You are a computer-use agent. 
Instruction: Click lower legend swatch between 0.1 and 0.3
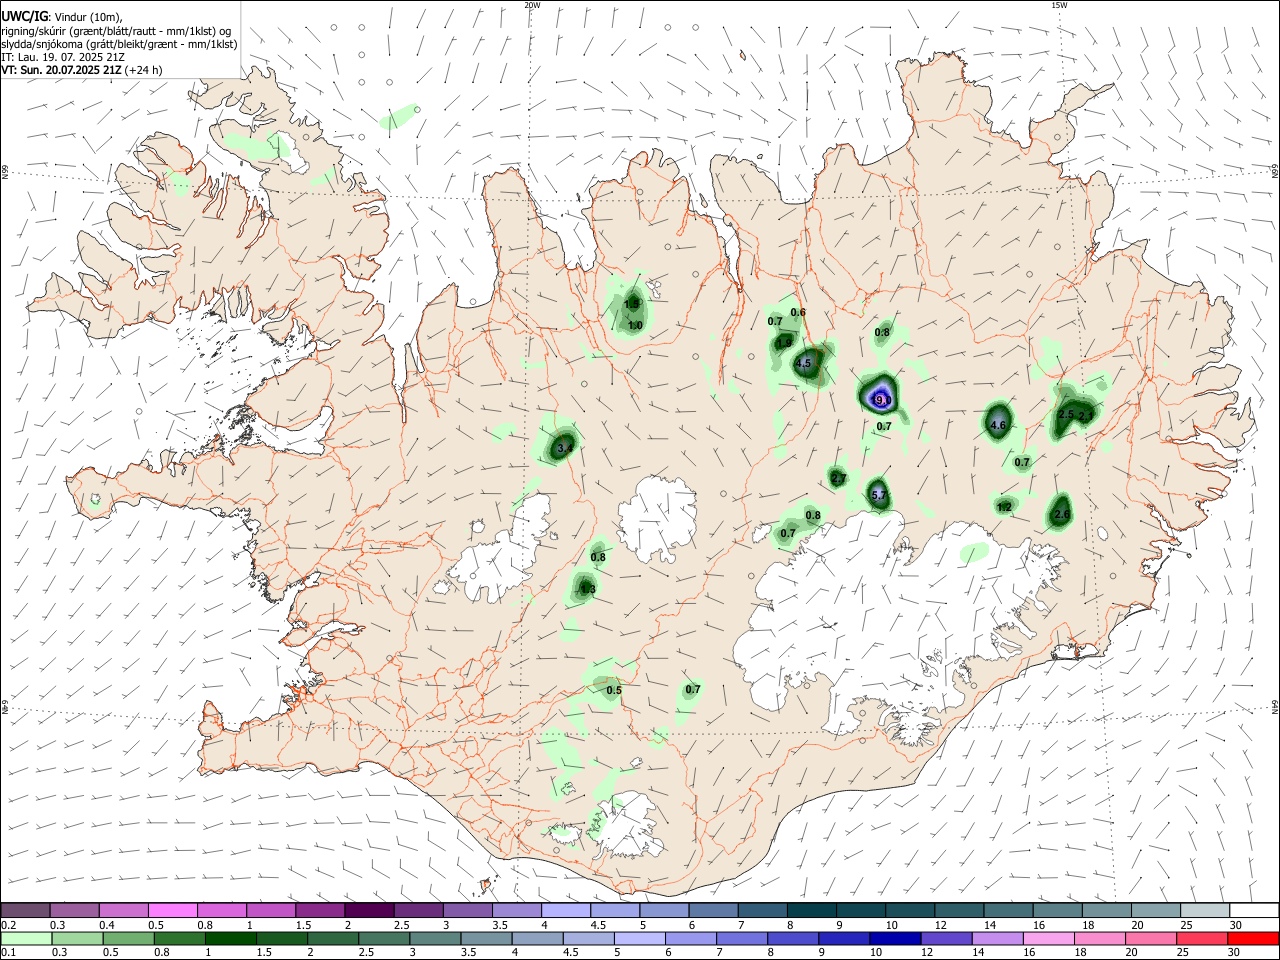(25, 938)
